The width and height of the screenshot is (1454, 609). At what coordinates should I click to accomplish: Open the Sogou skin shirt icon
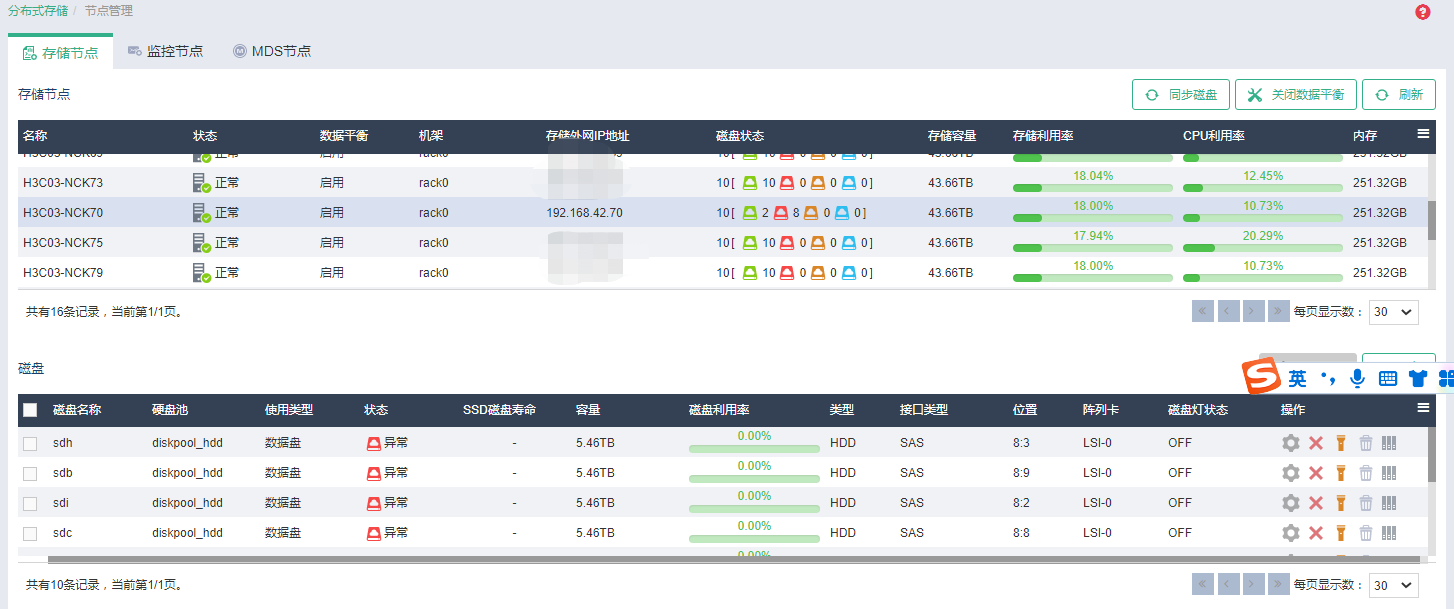click(x=1417, y=378)
